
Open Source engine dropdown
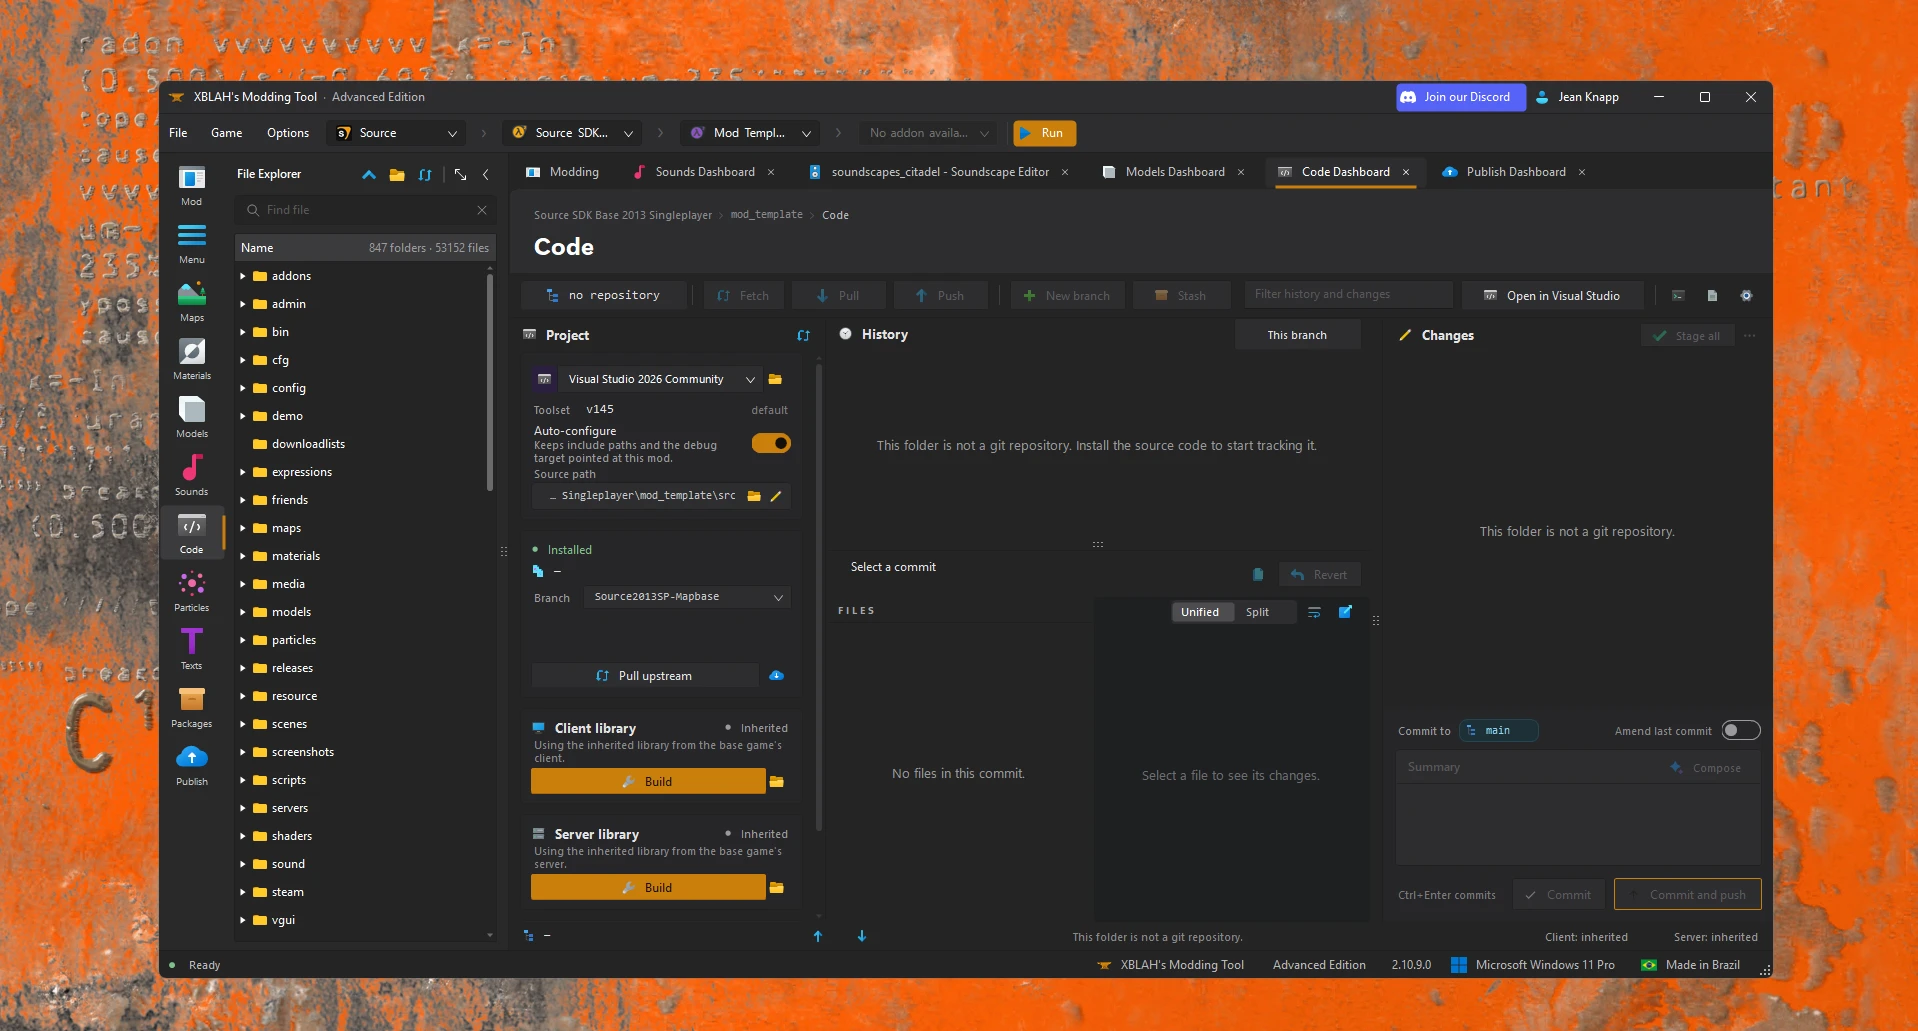397,133
